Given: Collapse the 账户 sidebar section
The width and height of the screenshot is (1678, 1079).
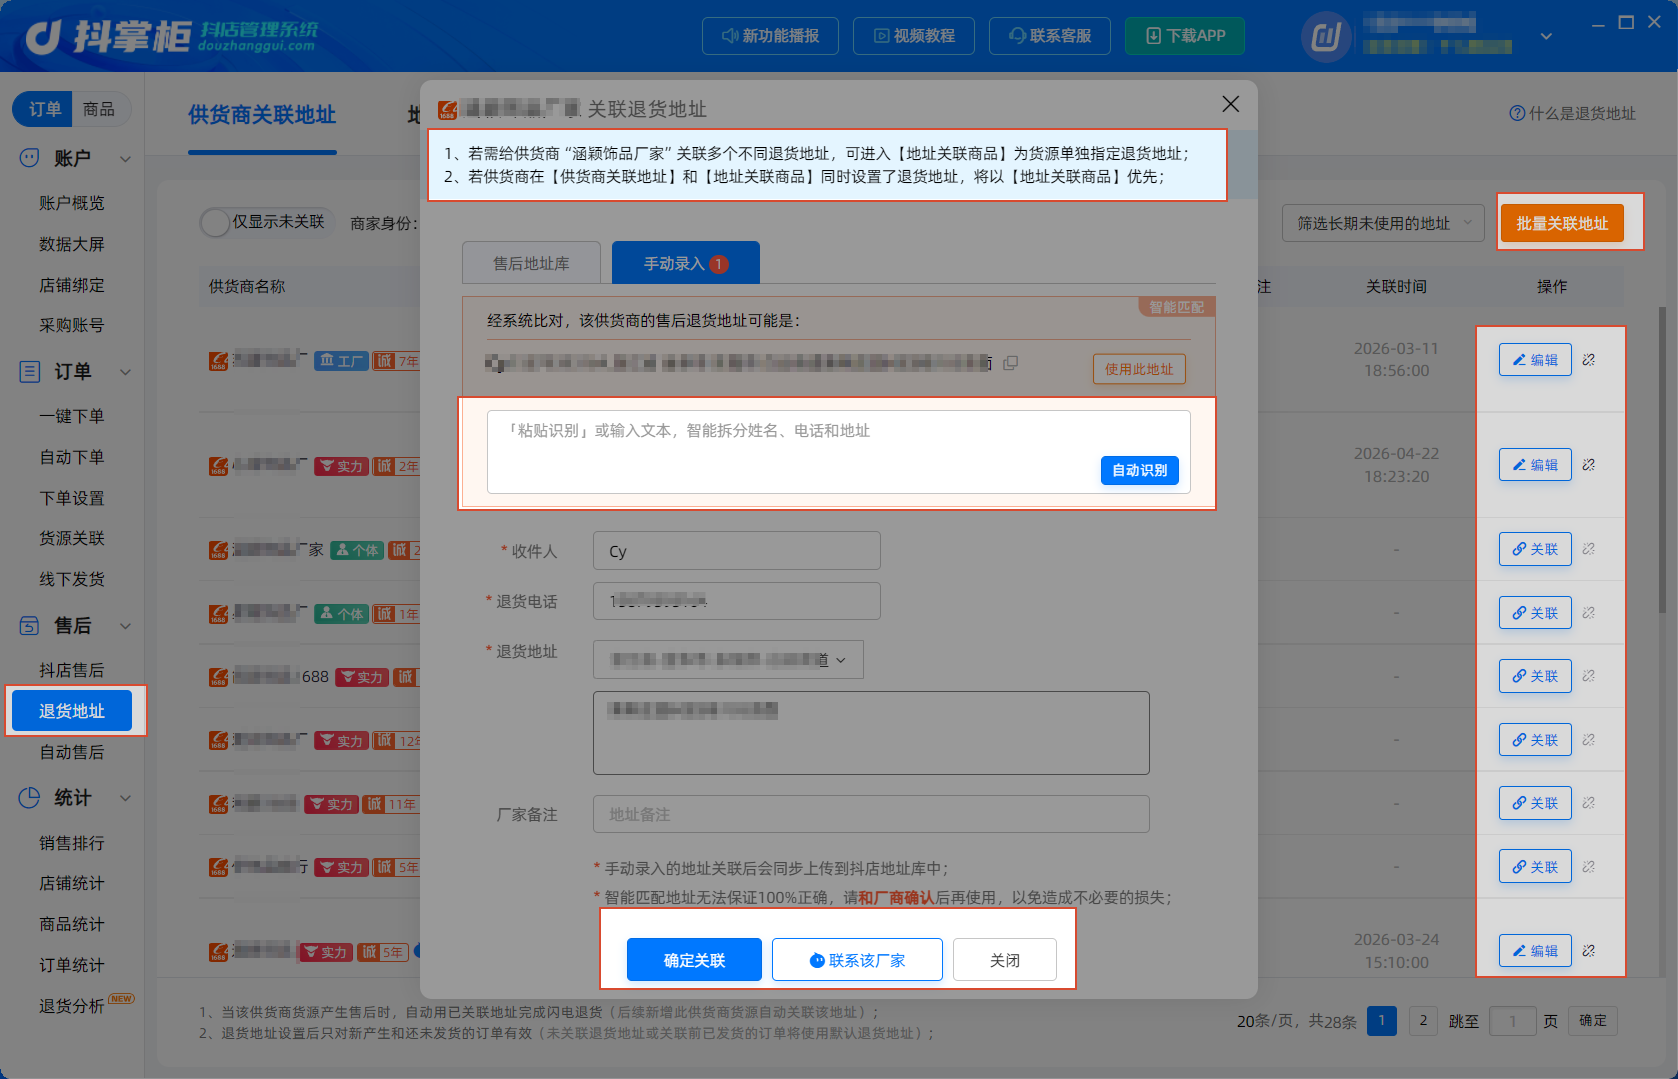Looking at the screenshot, I should coord(125,158).
